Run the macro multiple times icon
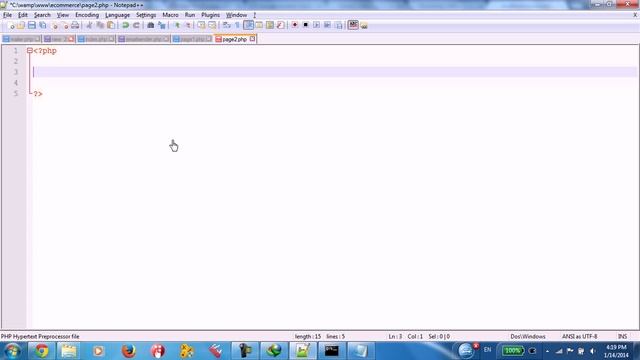 [327, 25]
